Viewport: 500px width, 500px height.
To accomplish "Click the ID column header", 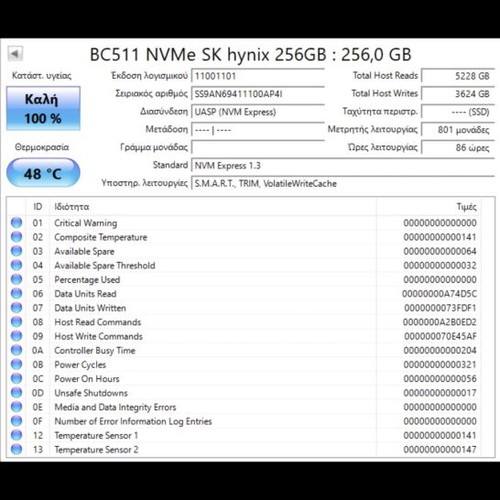I will 38,207.
